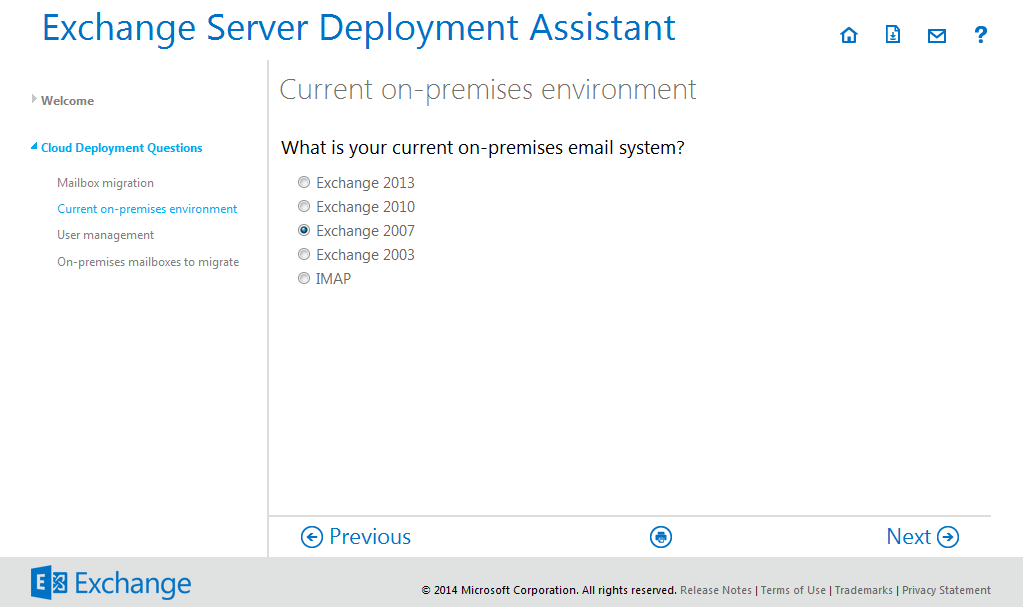
Task: Click the print icon in navigation bar
Action: [661, 537]
